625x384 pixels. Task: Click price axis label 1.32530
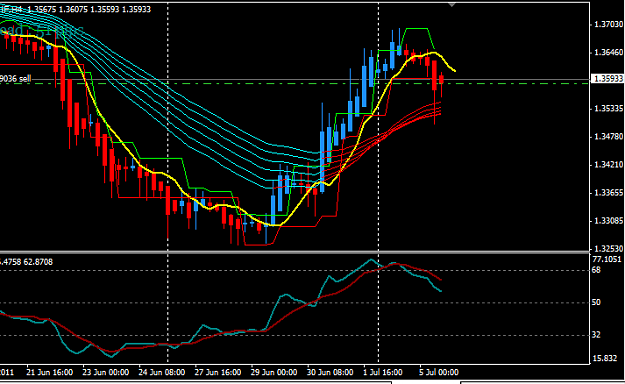608,248
